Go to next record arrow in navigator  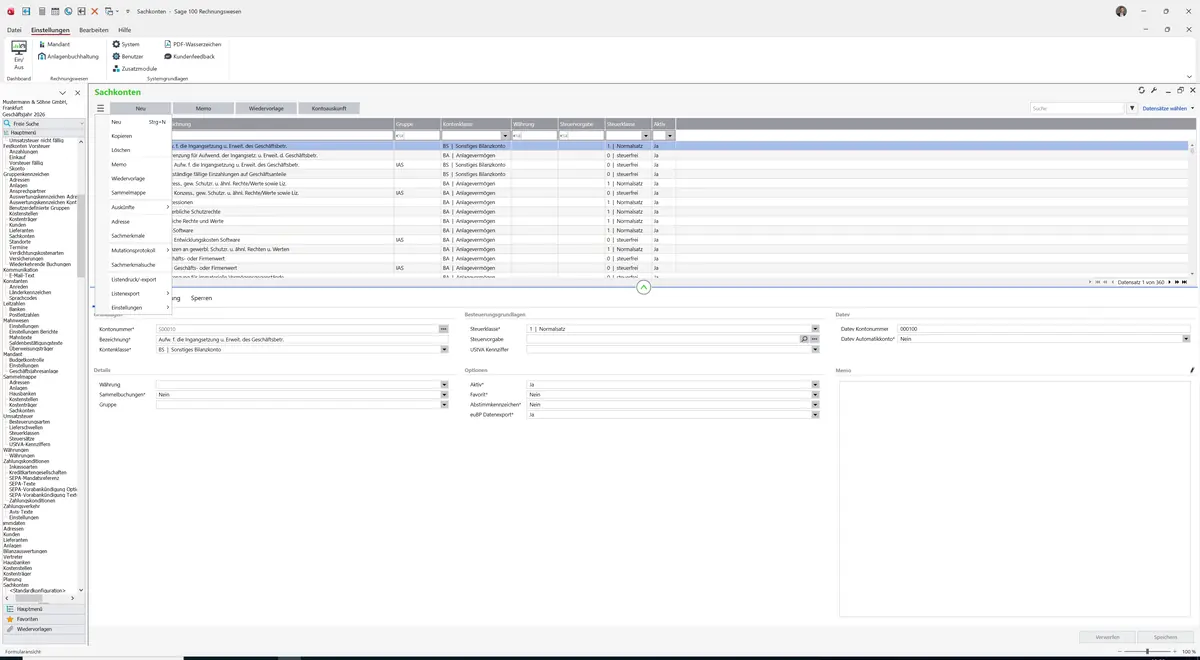1171,282
